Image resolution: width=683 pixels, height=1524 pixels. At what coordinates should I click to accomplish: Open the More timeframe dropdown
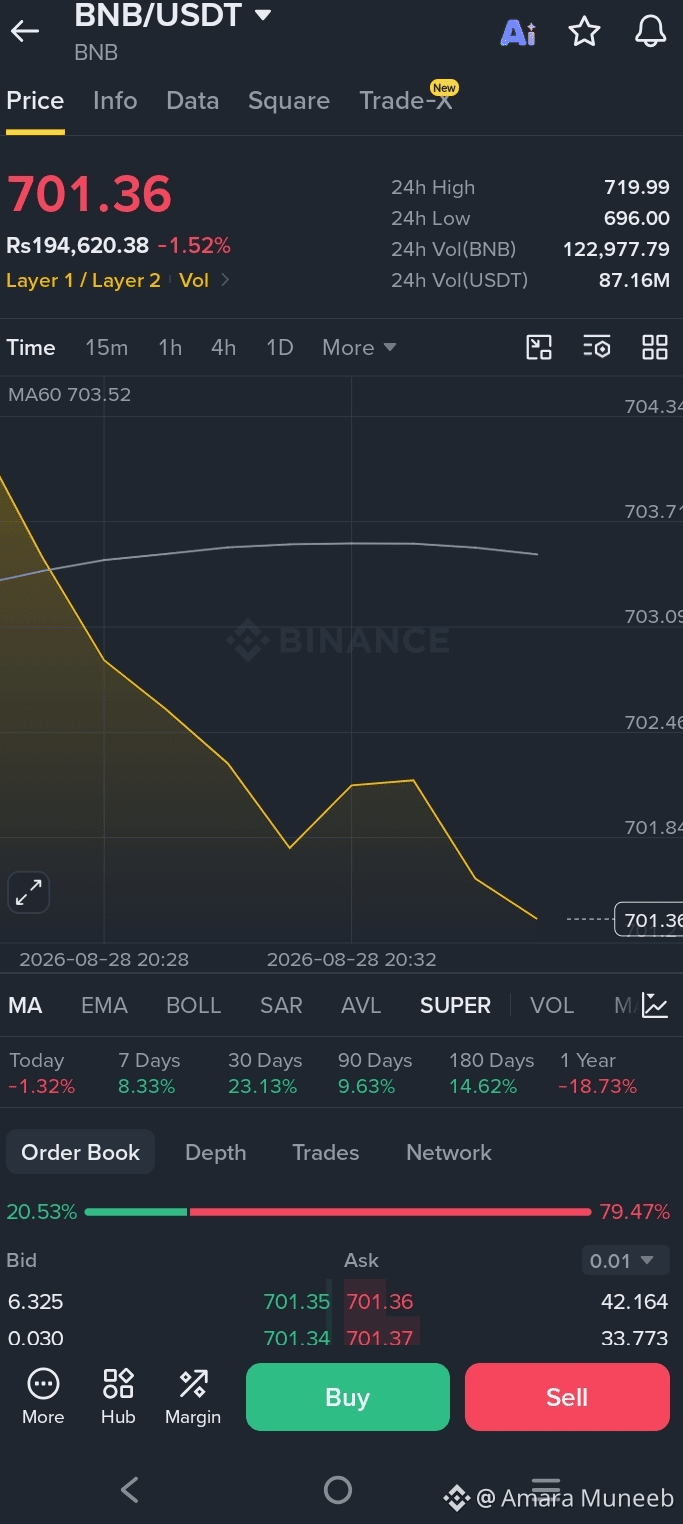[359, 347]
